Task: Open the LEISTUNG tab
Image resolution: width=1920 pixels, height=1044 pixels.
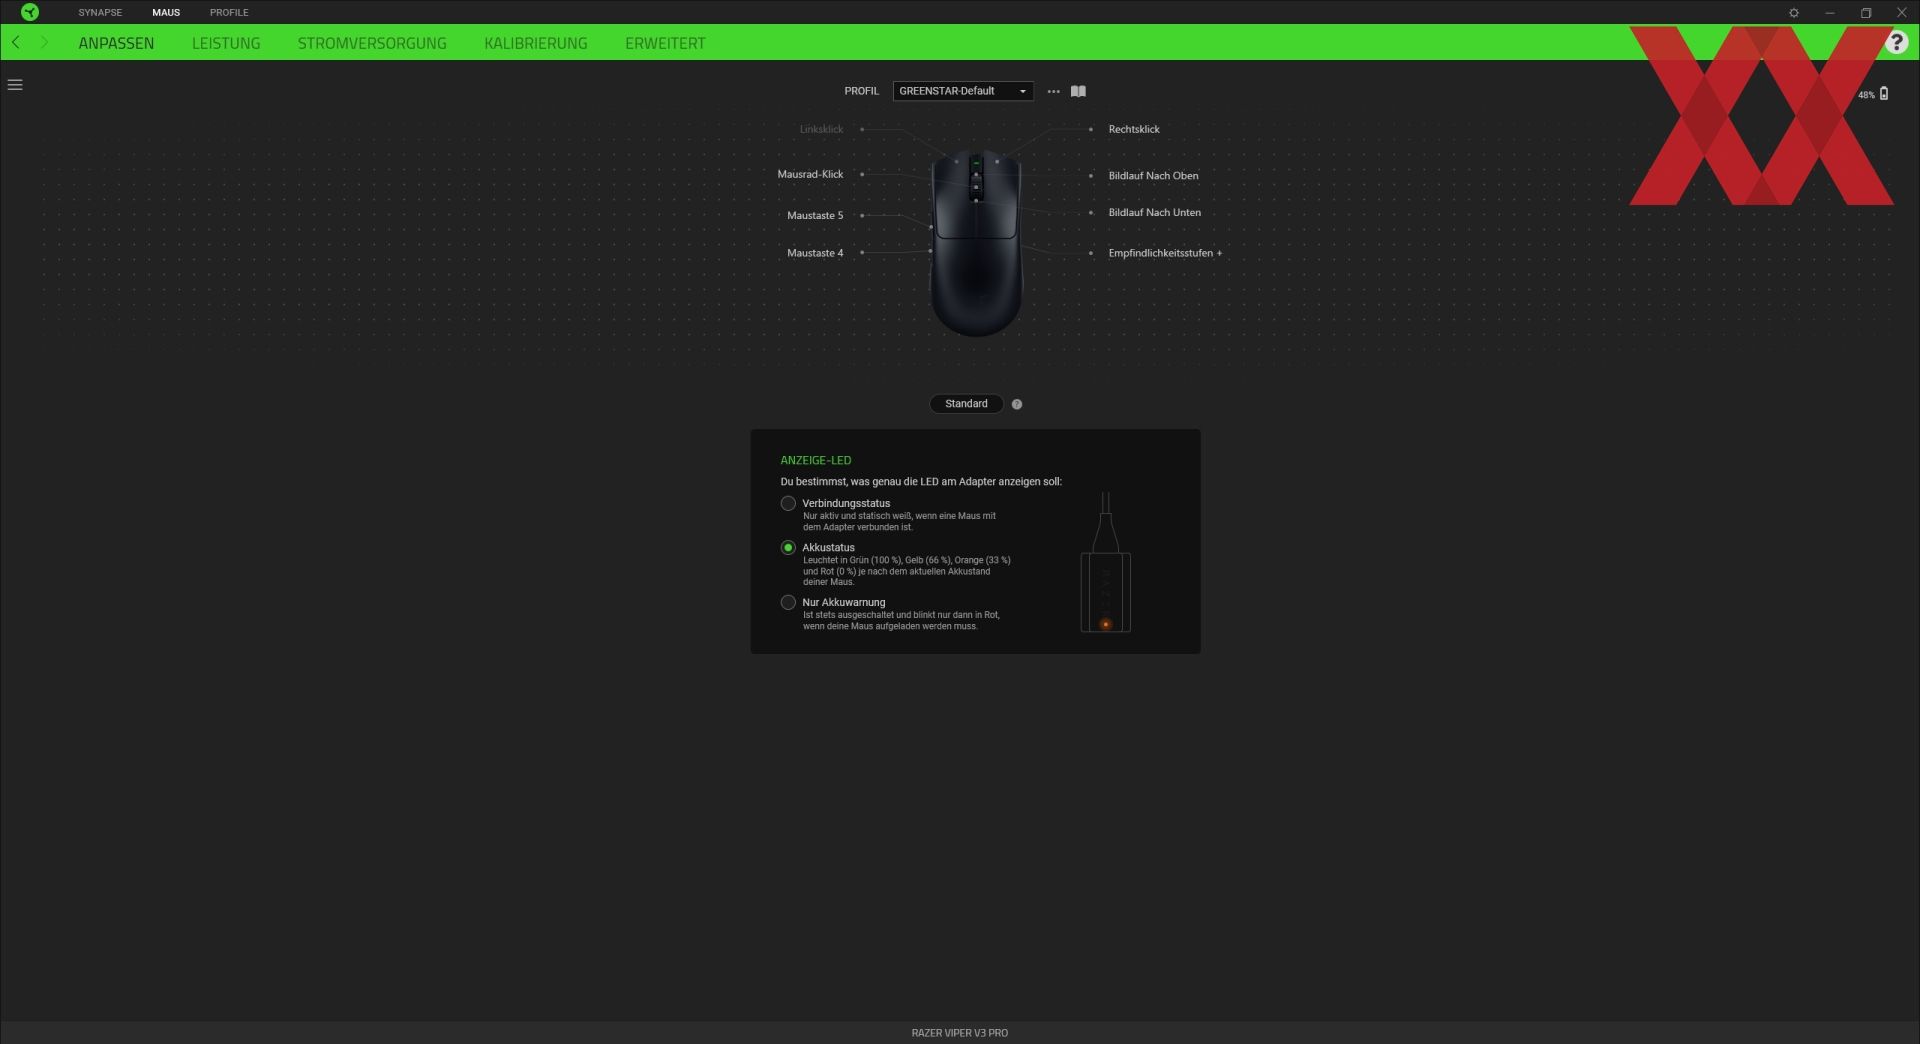Action: pyautogui.click(x=226, y=43)
